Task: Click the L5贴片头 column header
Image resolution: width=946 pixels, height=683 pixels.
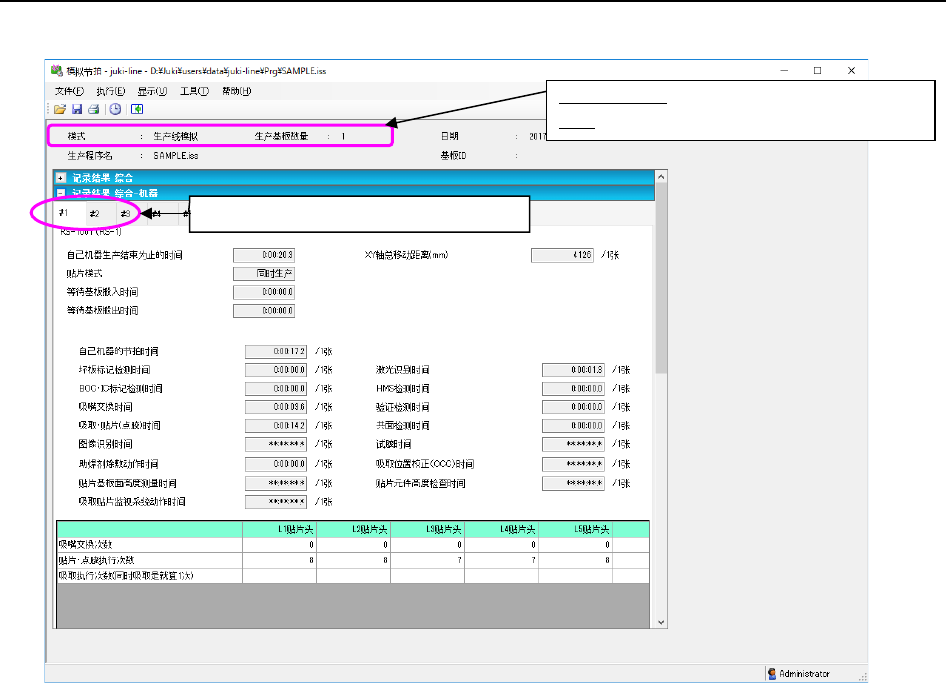Action: pyautogui.click(x=575, y=530)
